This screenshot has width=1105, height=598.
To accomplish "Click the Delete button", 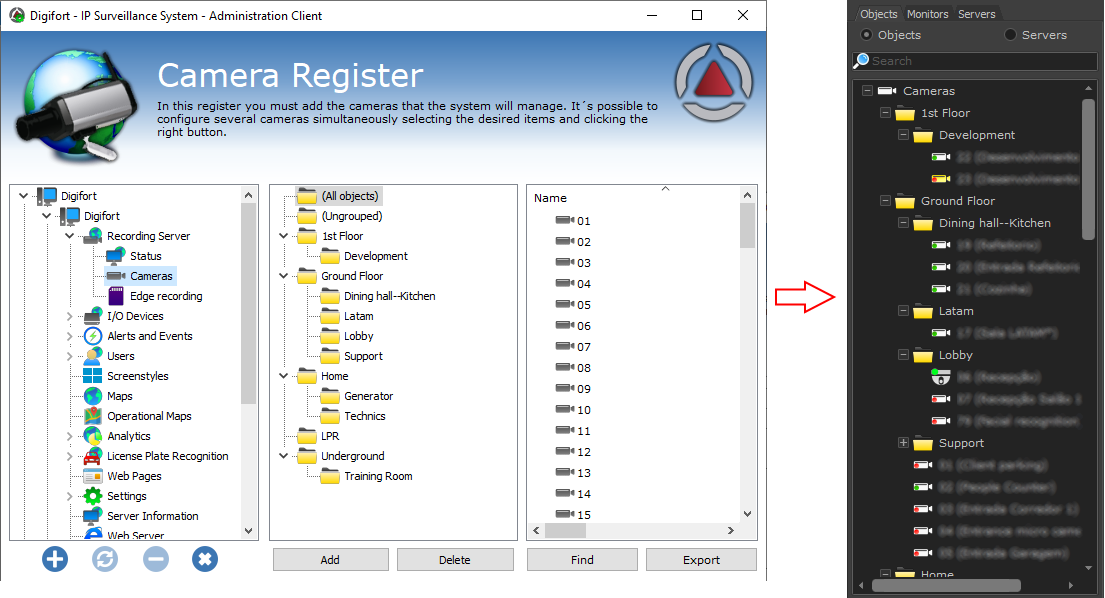I will coord(455,560).
